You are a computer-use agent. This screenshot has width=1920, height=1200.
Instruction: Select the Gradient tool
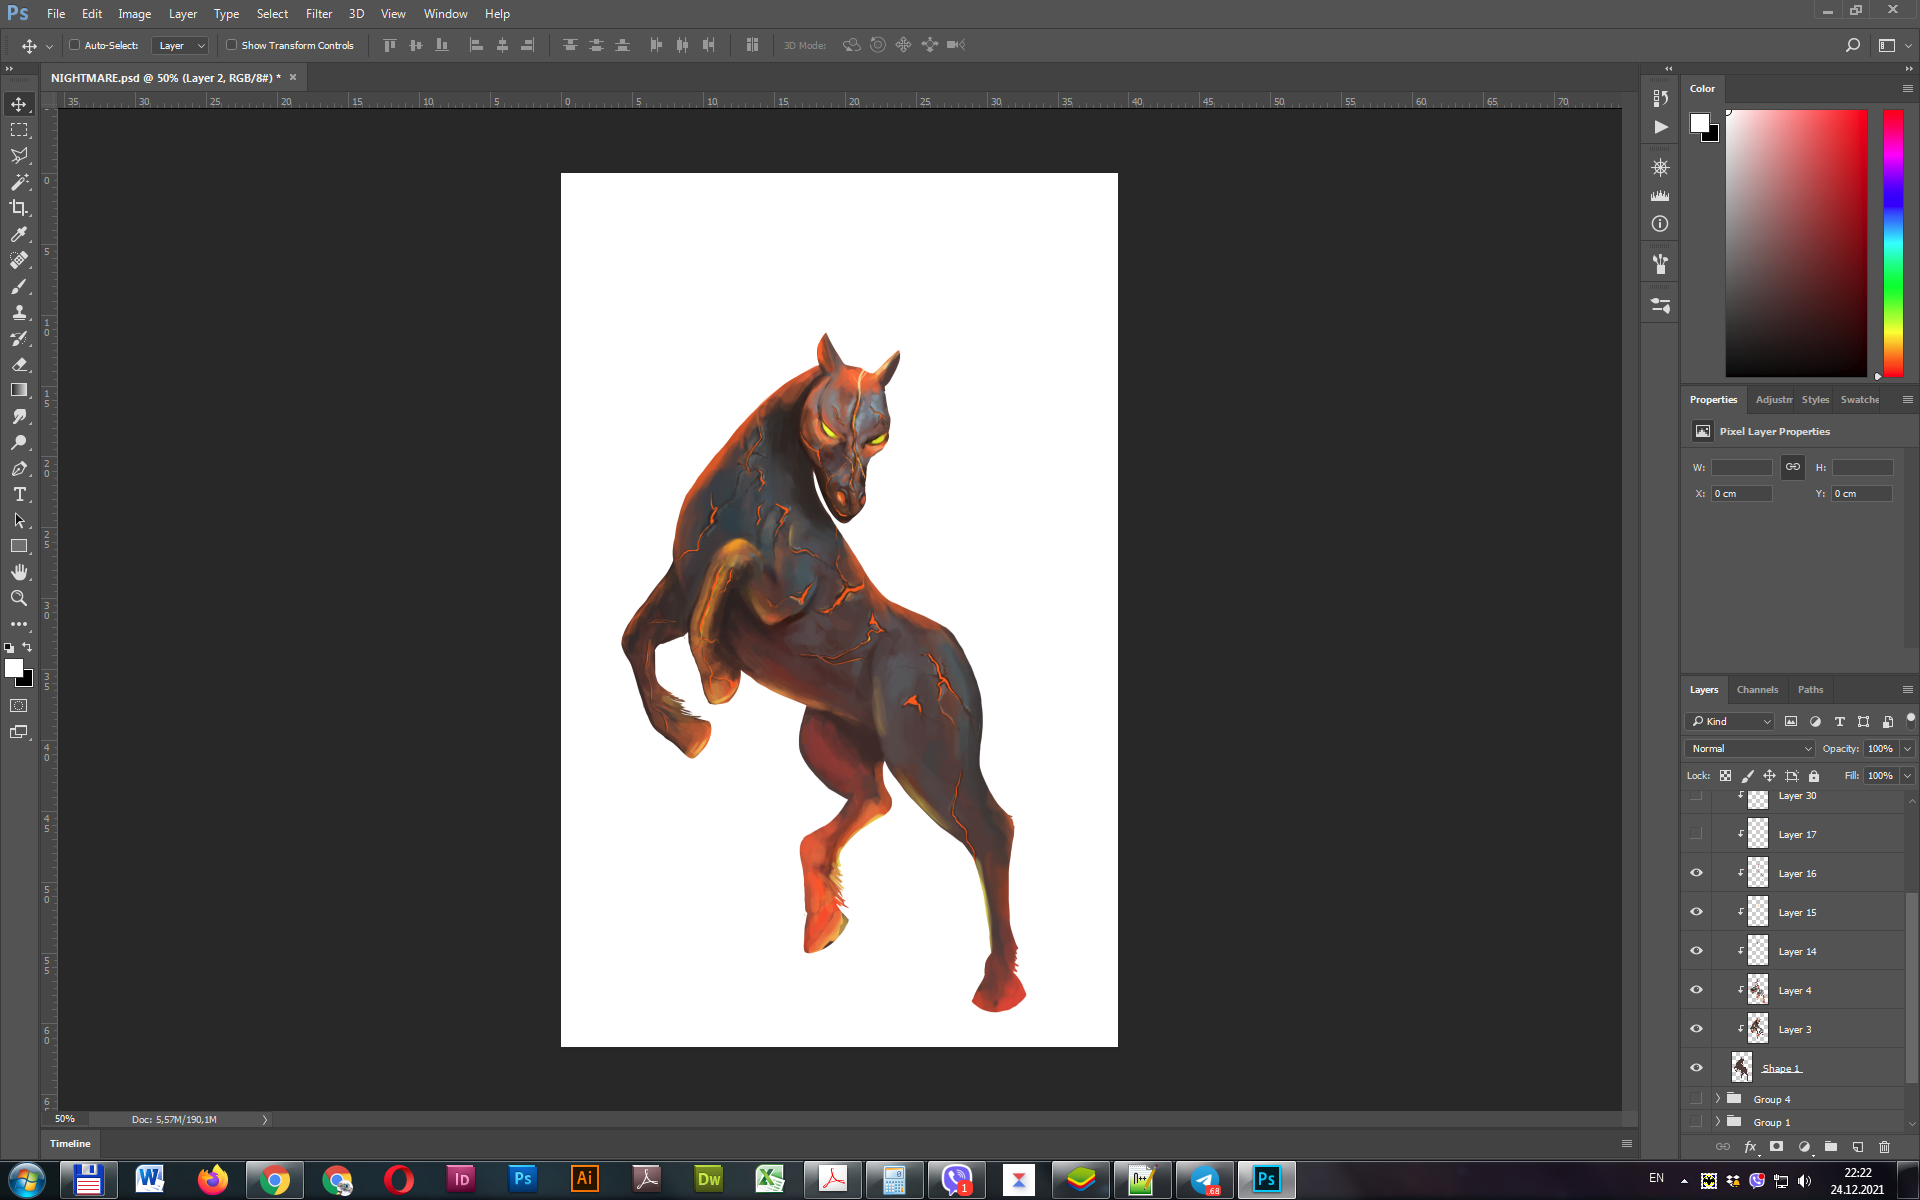tap(19, 390)
